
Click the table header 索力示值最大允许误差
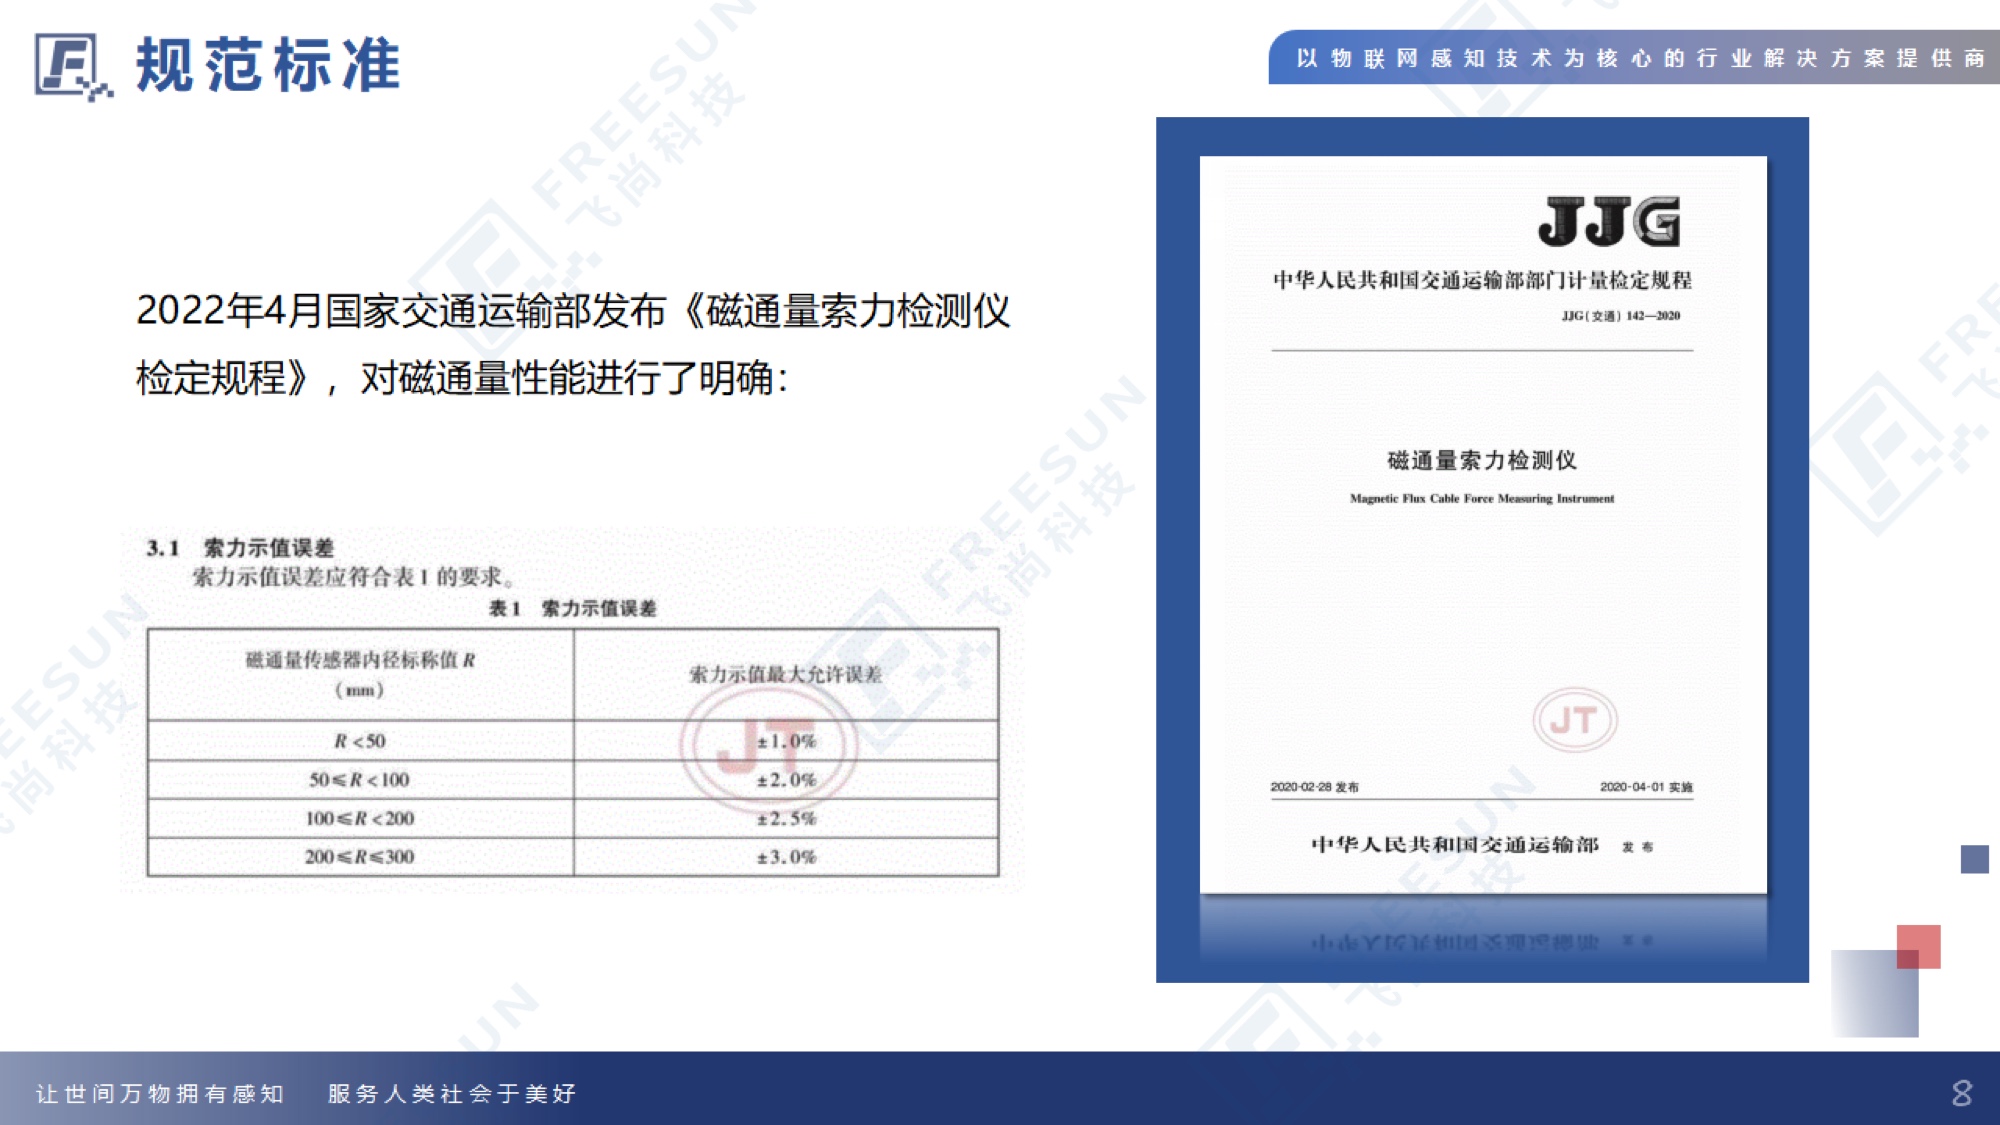(x=785, y=674)
